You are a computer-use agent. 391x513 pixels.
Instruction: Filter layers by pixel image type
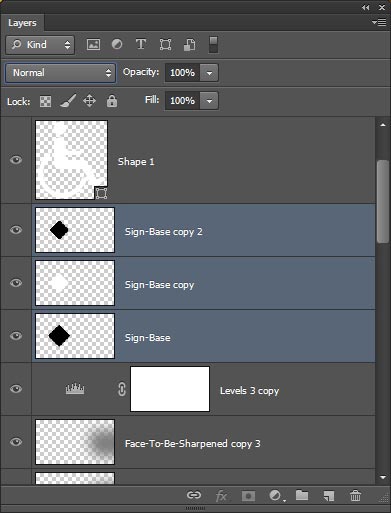coord(93,44)
